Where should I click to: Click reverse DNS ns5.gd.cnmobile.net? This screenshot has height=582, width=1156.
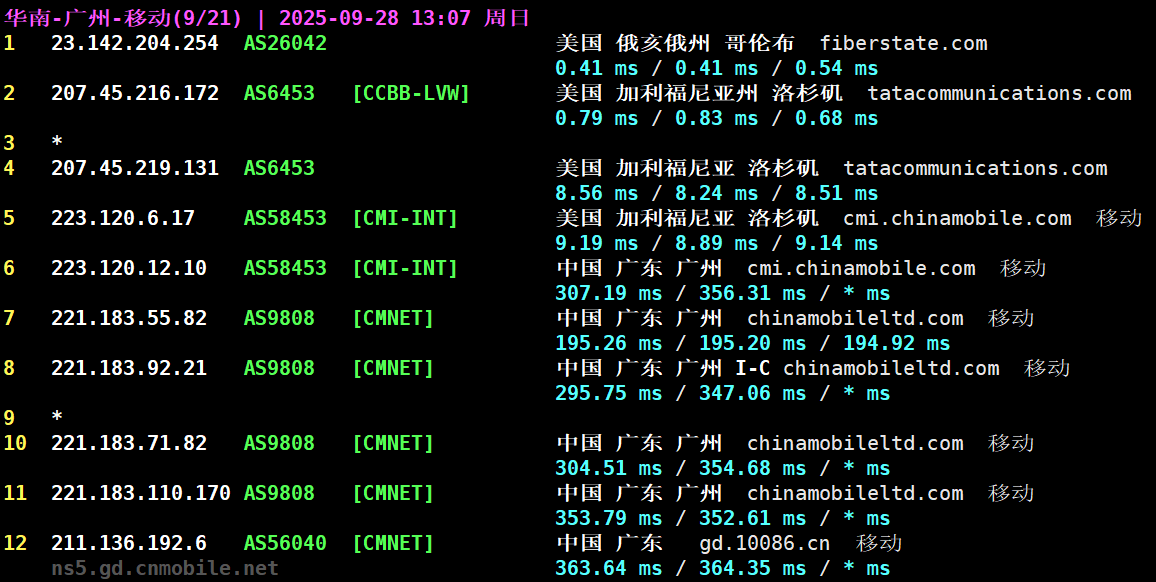pyautogui.click(x=165, y=568)
